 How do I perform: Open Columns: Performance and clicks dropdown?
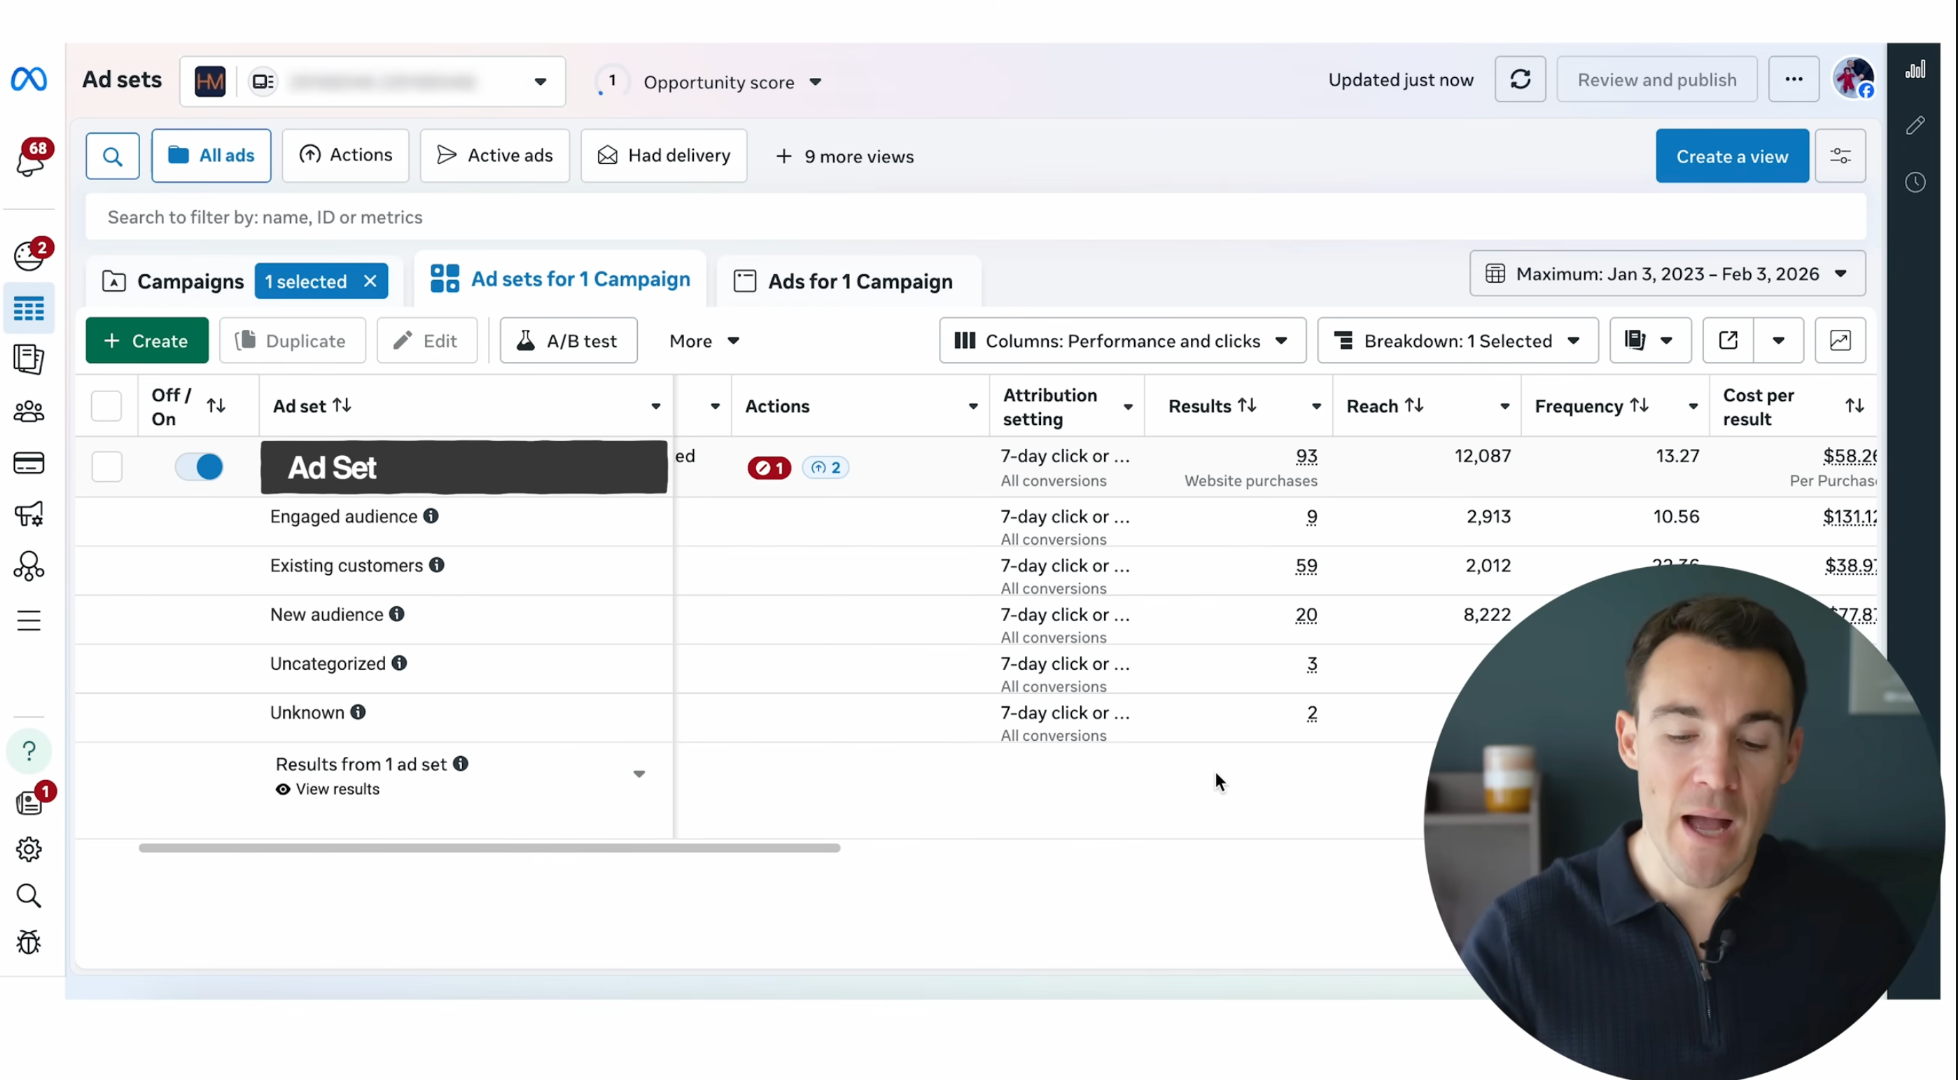coord(1122,341)
